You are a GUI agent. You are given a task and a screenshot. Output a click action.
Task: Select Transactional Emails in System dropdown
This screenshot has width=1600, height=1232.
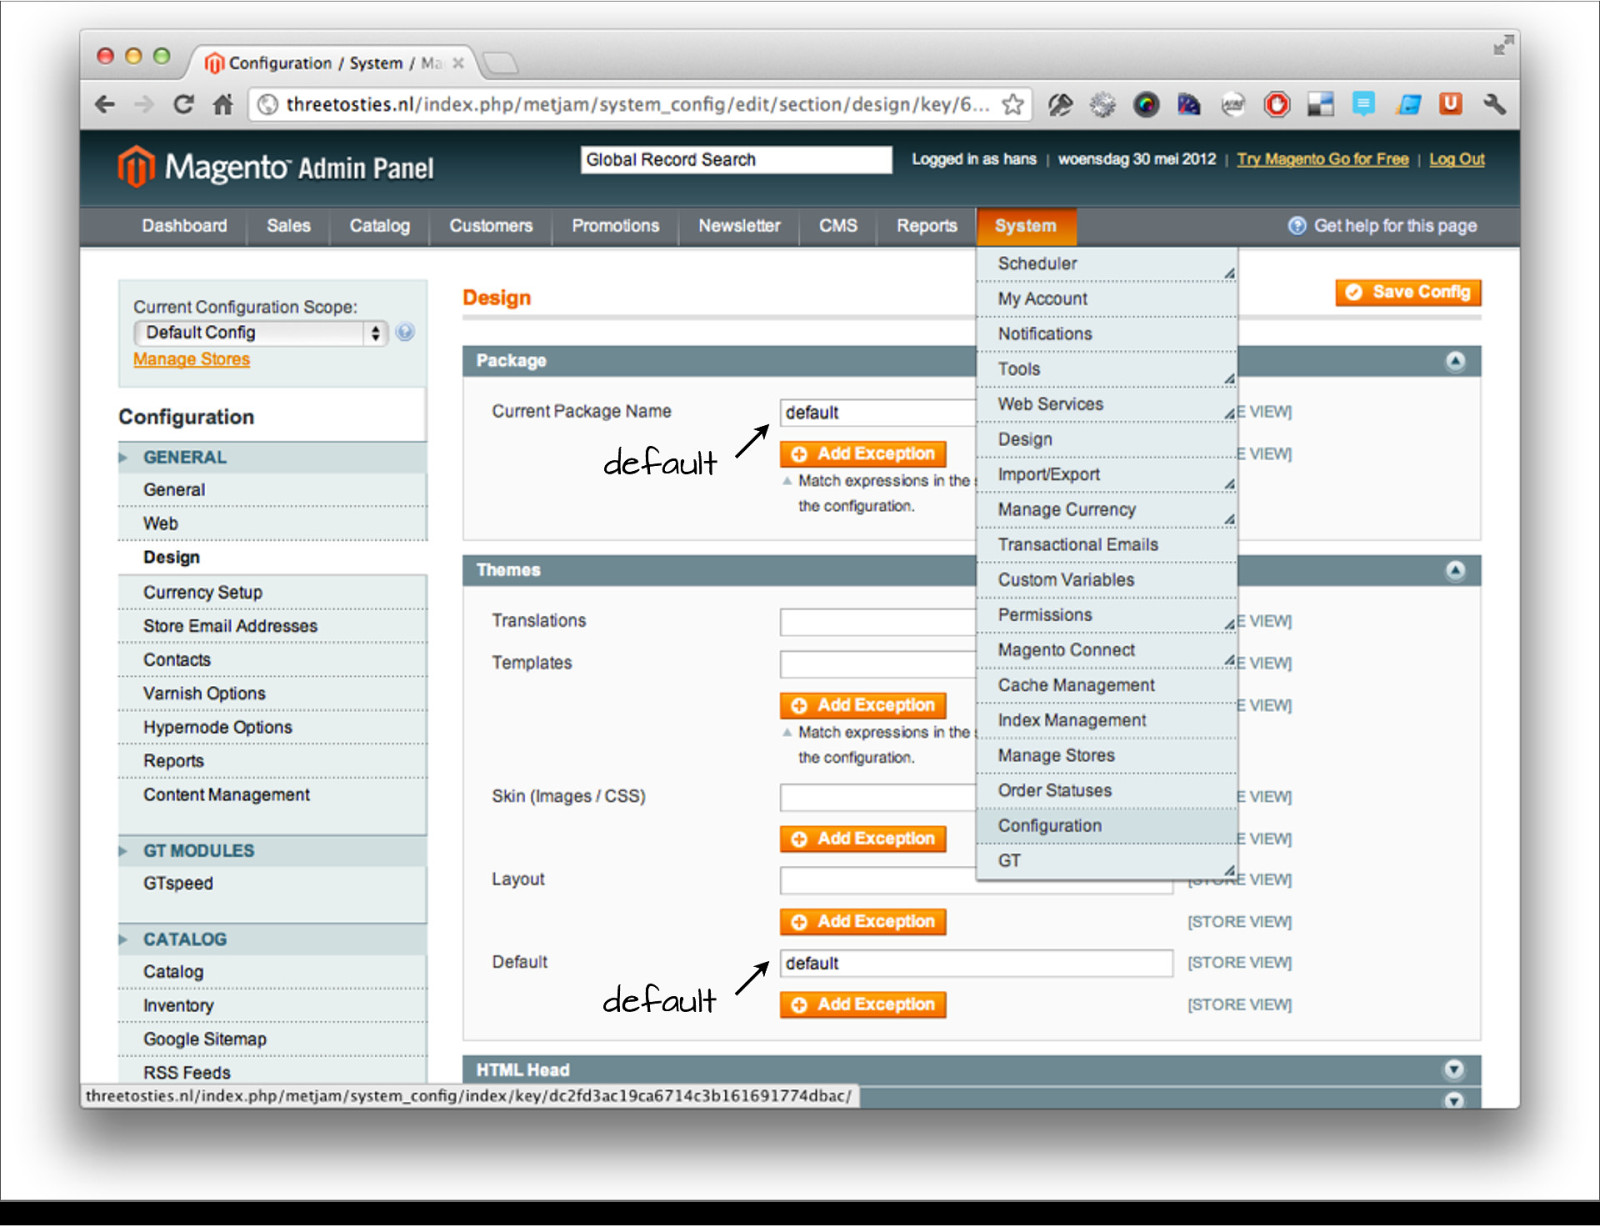pyautogui.click(x=1107, y=545)
